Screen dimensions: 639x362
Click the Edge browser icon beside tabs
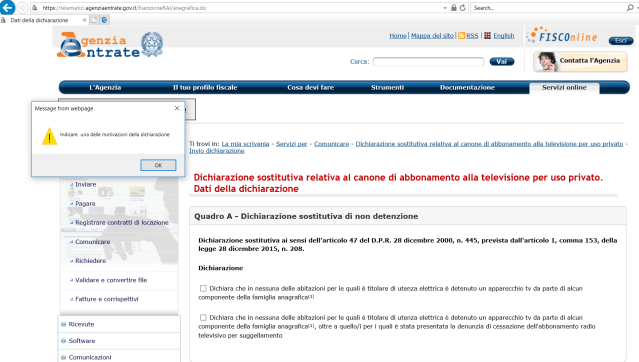pos(104,20)
